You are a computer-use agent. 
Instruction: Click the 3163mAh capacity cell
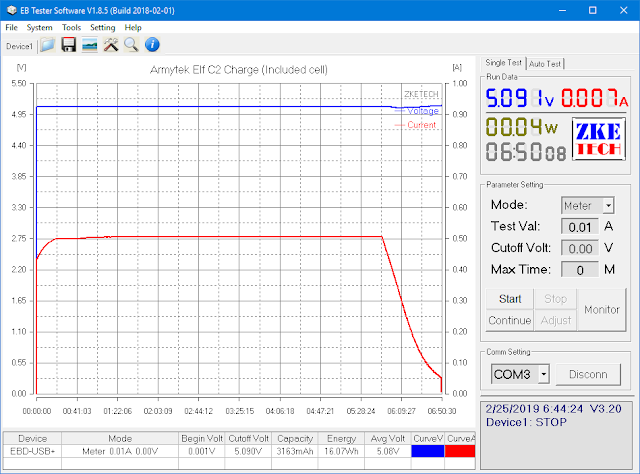295,451
